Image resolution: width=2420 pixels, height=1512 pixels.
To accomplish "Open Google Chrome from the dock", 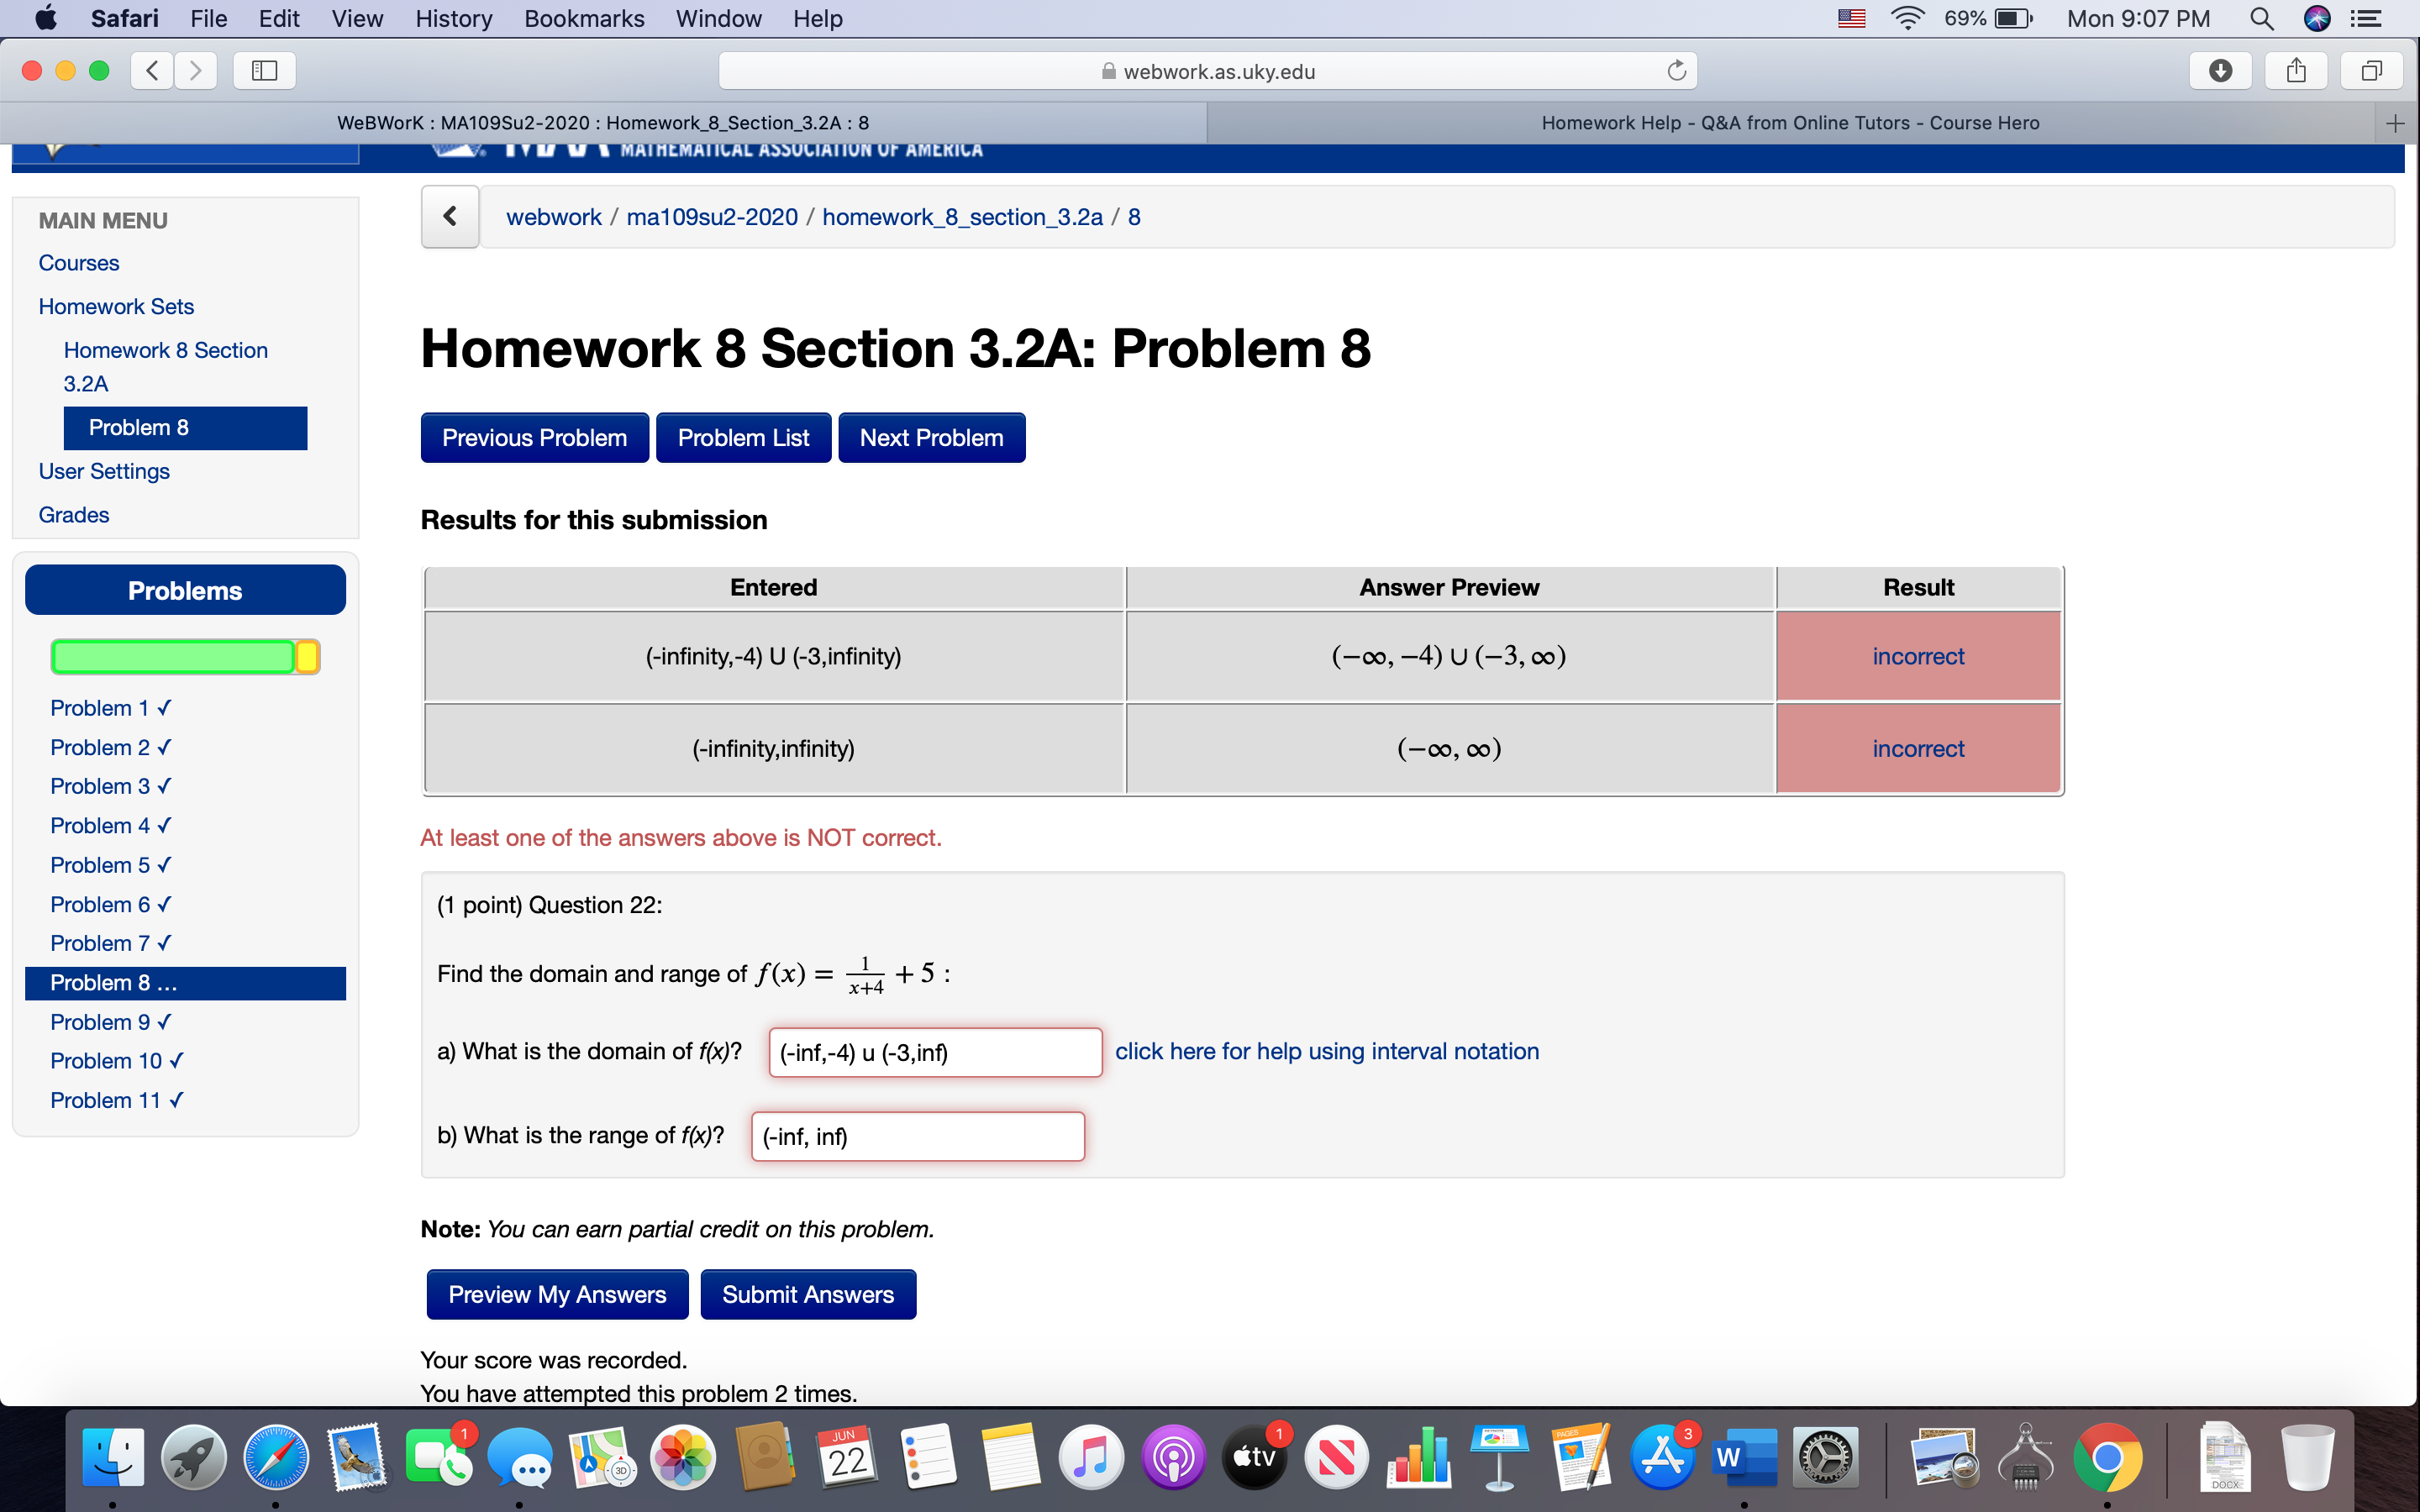I will click(2107, 1457).
